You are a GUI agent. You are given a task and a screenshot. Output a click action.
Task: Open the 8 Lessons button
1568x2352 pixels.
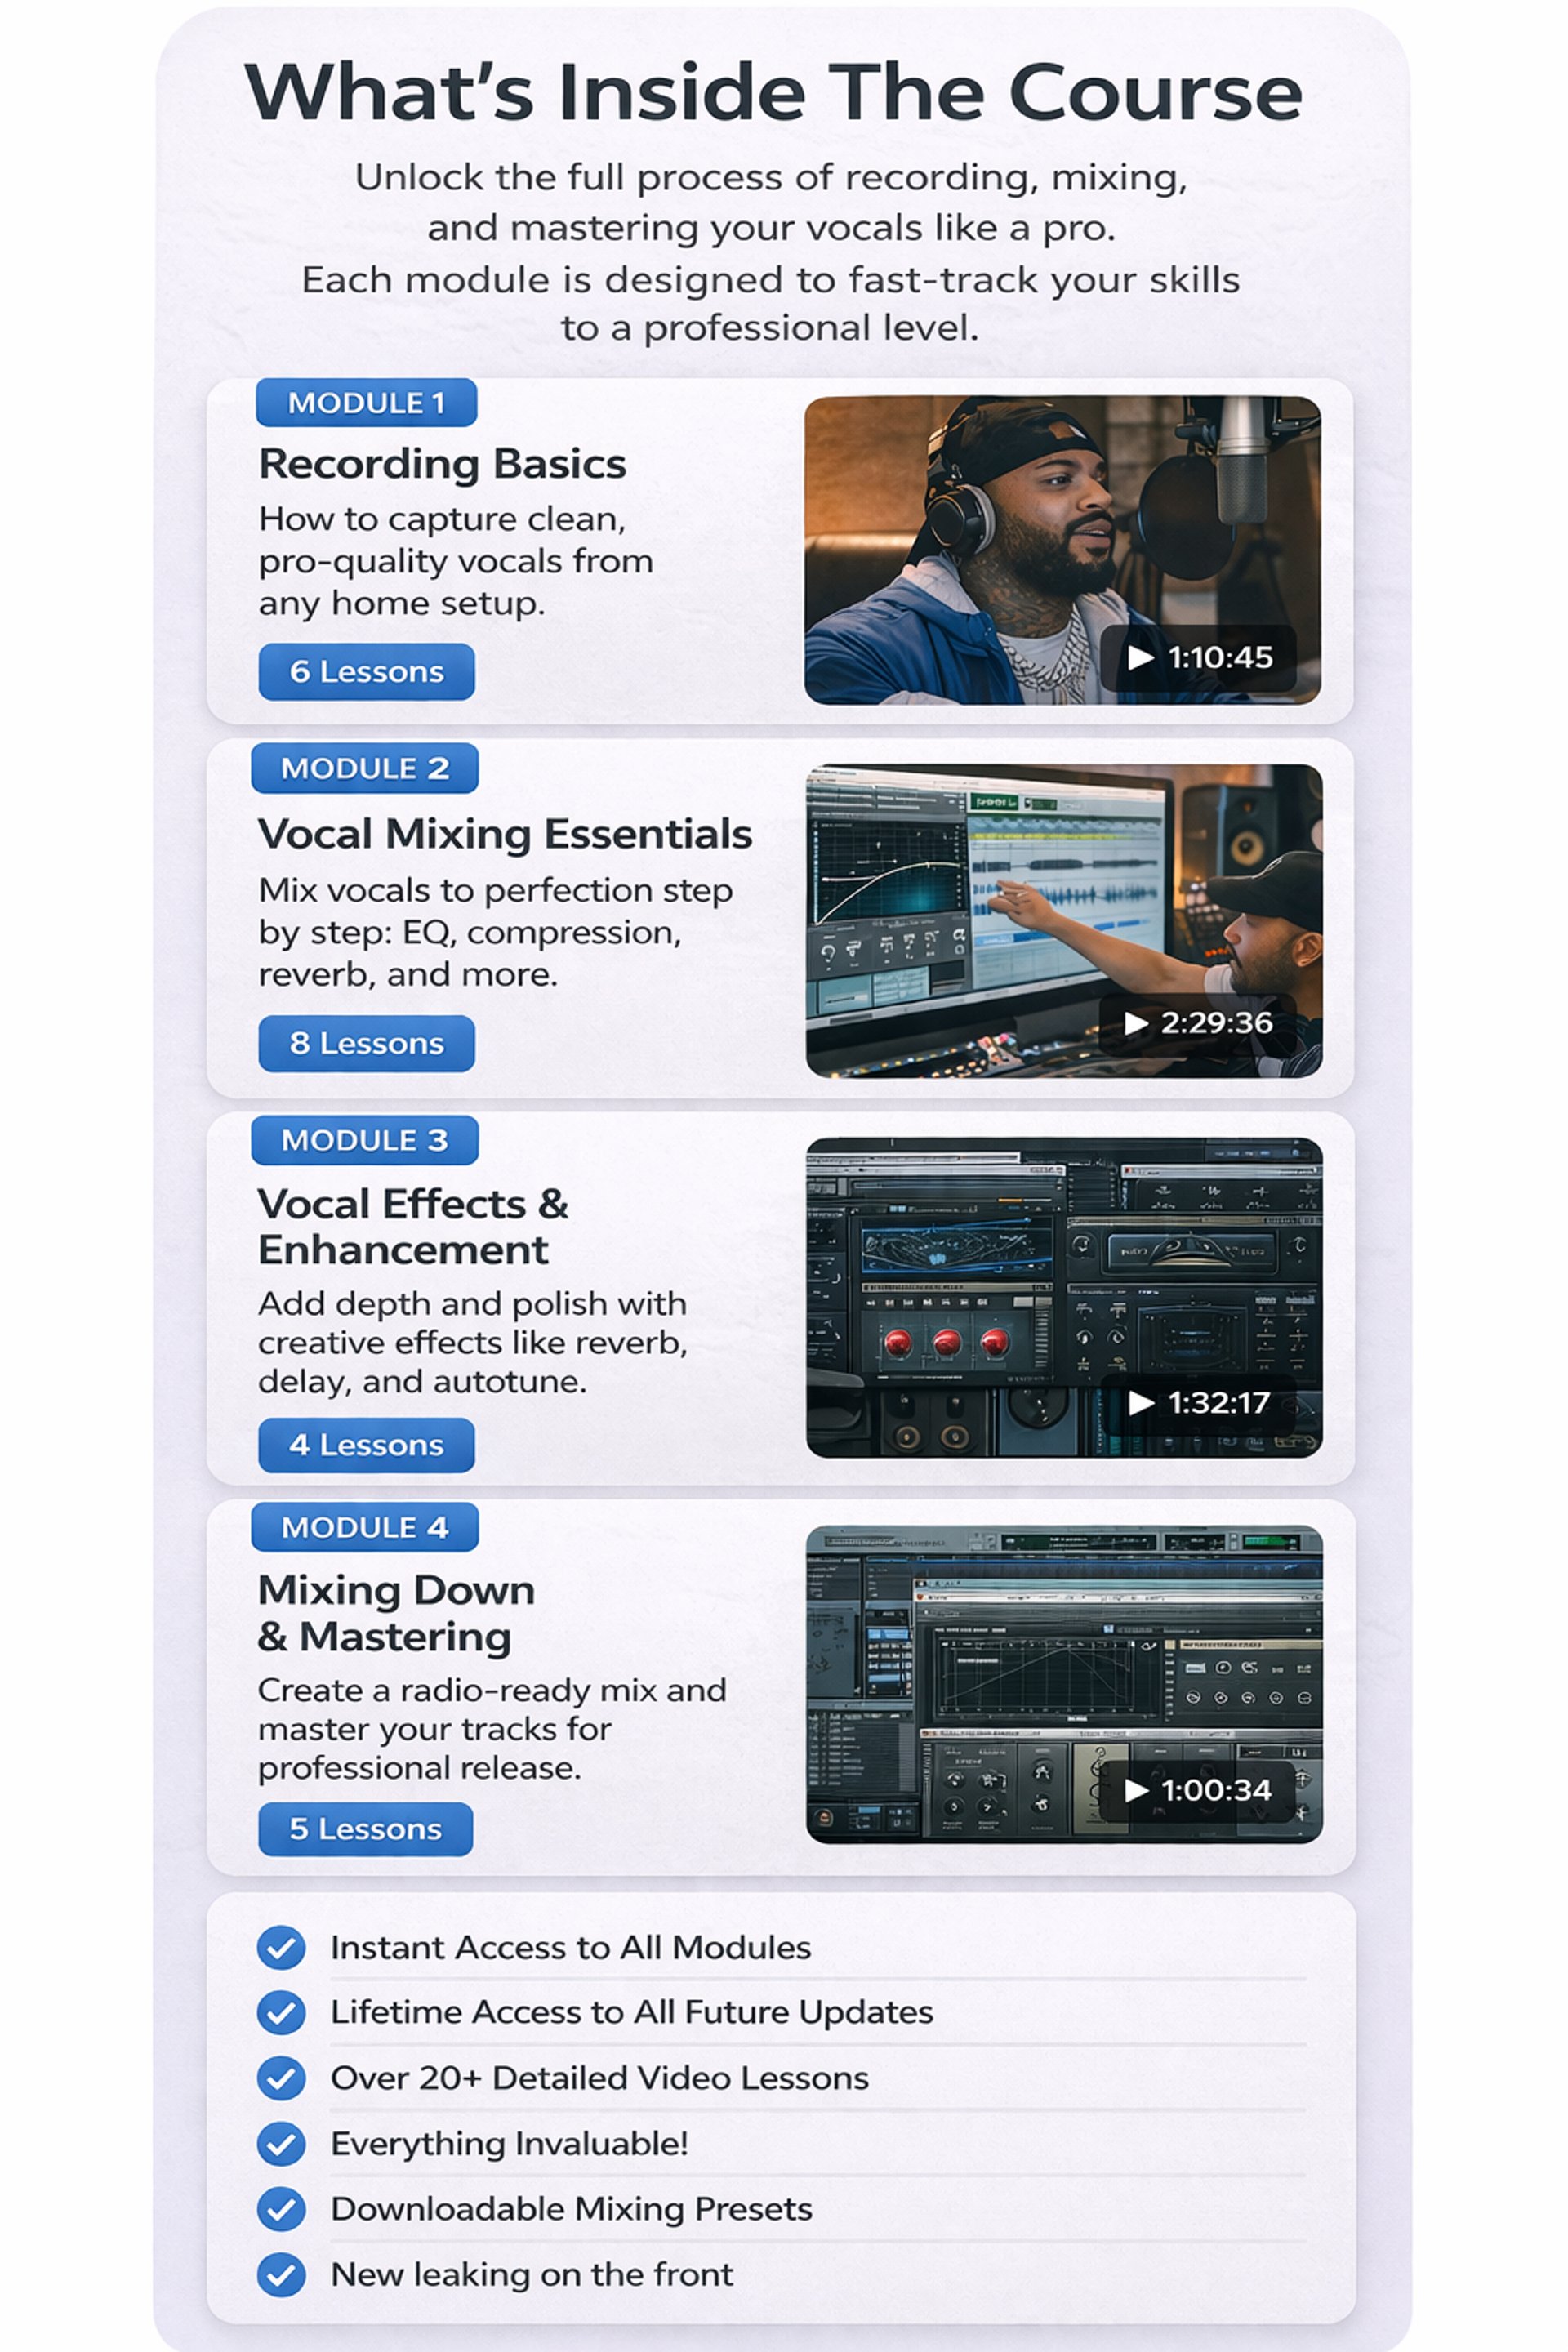(x=366, y=1043)
